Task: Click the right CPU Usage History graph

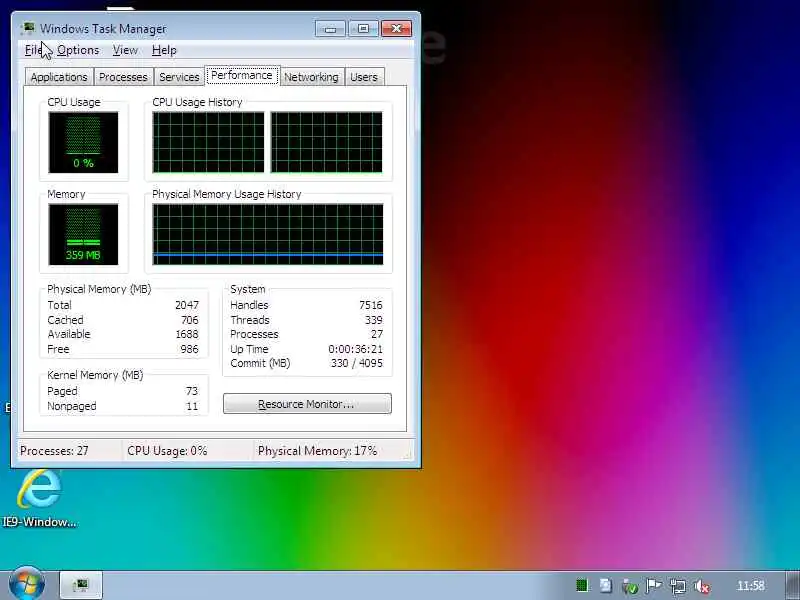Action: click(x=327, y=142)
